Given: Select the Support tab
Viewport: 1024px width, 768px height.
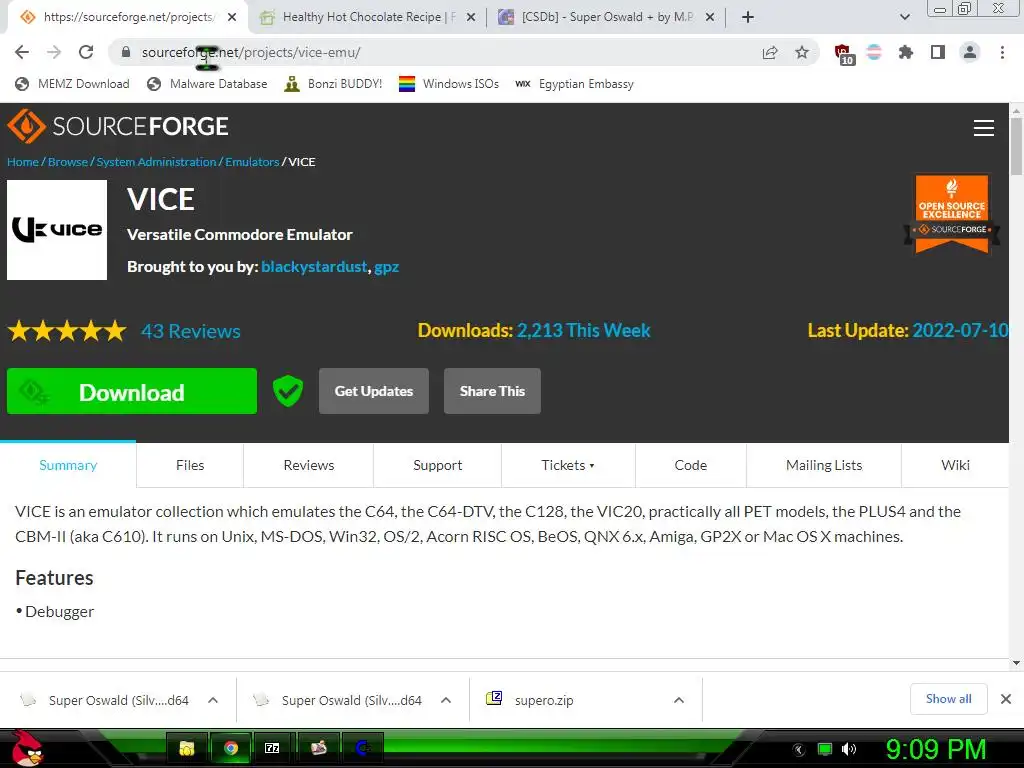Looking at the screenshot, I should point(438,465).
